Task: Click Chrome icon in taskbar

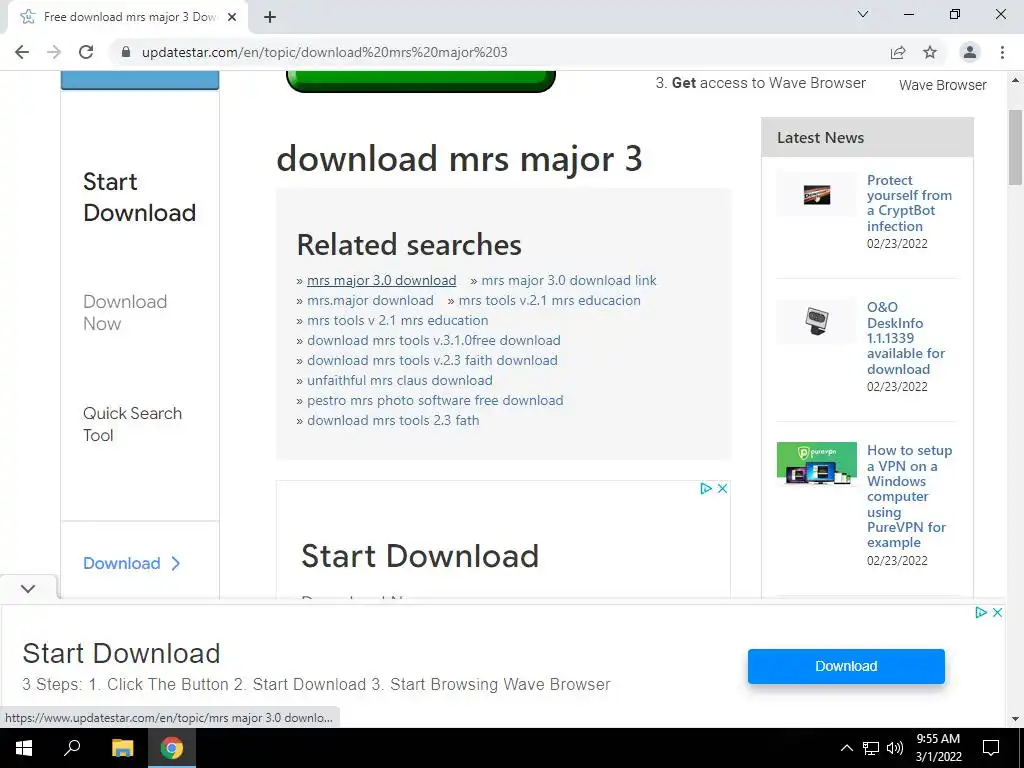Action: (x=172, y=748)
